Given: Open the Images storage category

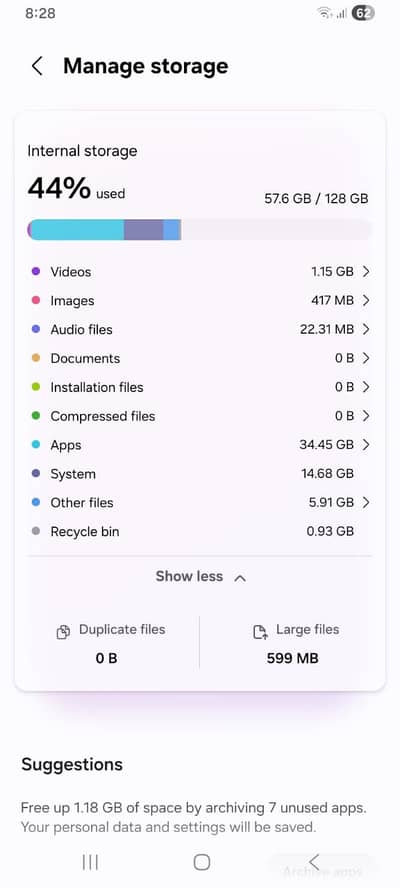Looking at the screenshot, I should point(200,301).
